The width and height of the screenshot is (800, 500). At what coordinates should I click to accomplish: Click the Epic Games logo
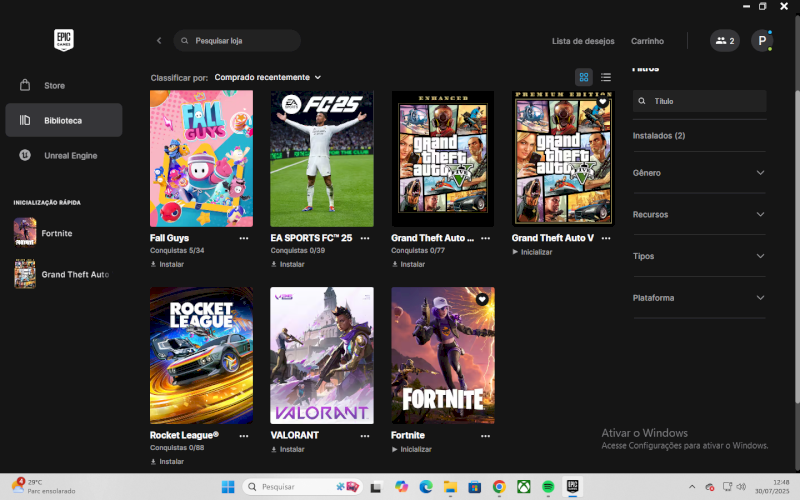click(x=64, y=40)
